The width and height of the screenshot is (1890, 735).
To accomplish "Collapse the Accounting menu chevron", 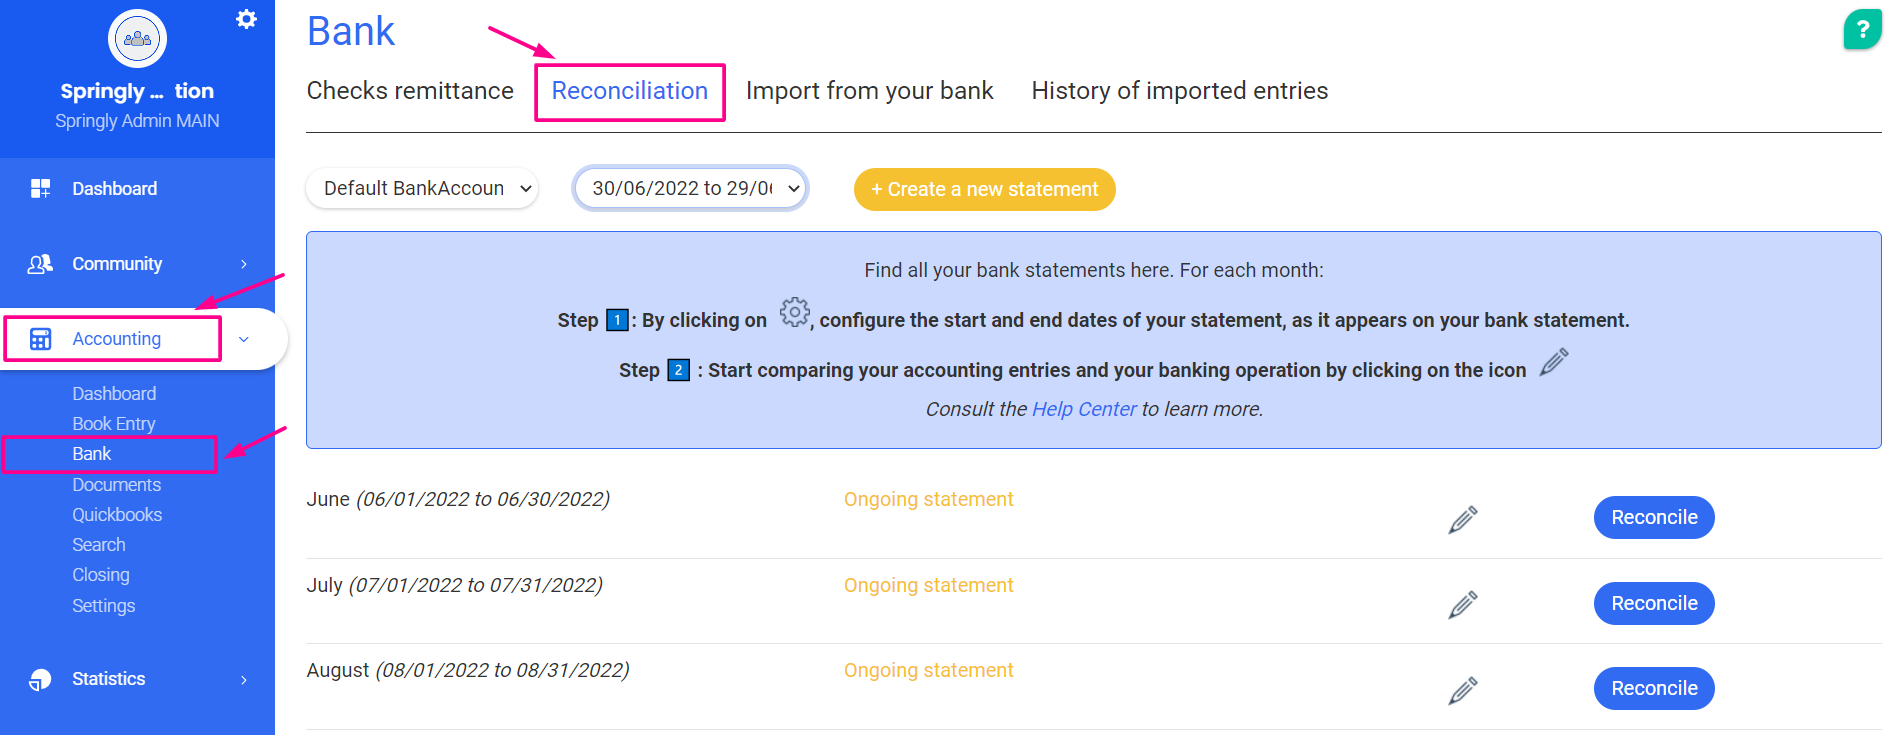I will pos(244,340).
